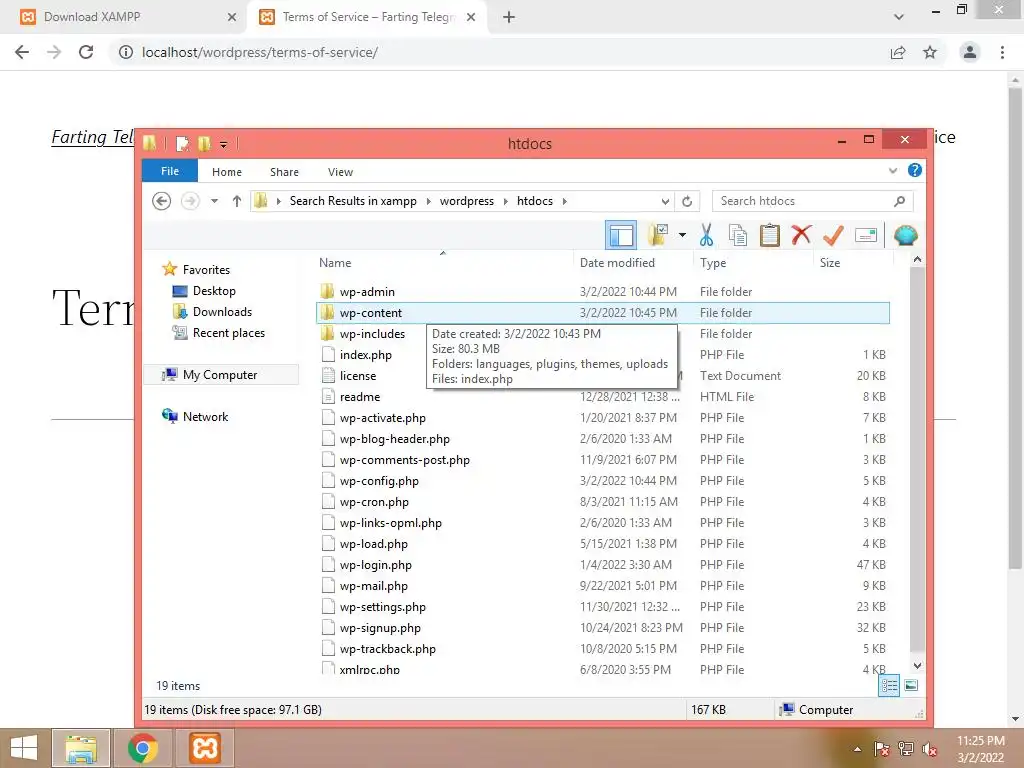
Task: Click the search magnifier in Search htdocs
Action: coord(900,201)
